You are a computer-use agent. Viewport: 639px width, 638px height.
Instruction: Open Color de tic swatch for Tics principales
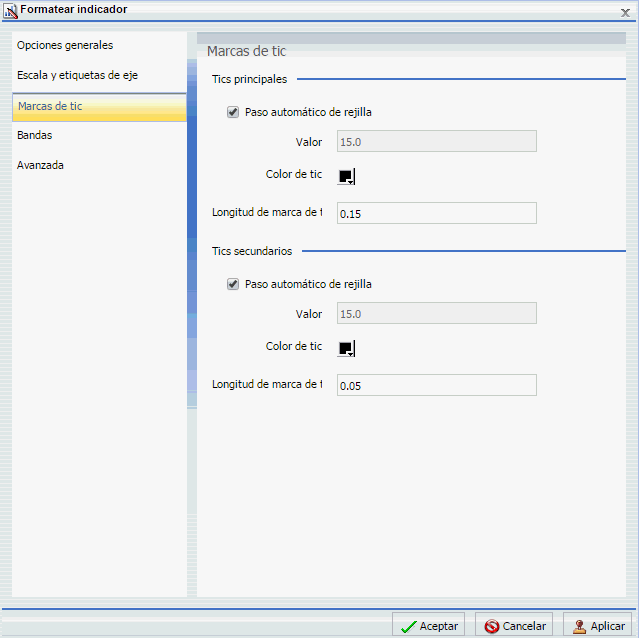(346, 176)
